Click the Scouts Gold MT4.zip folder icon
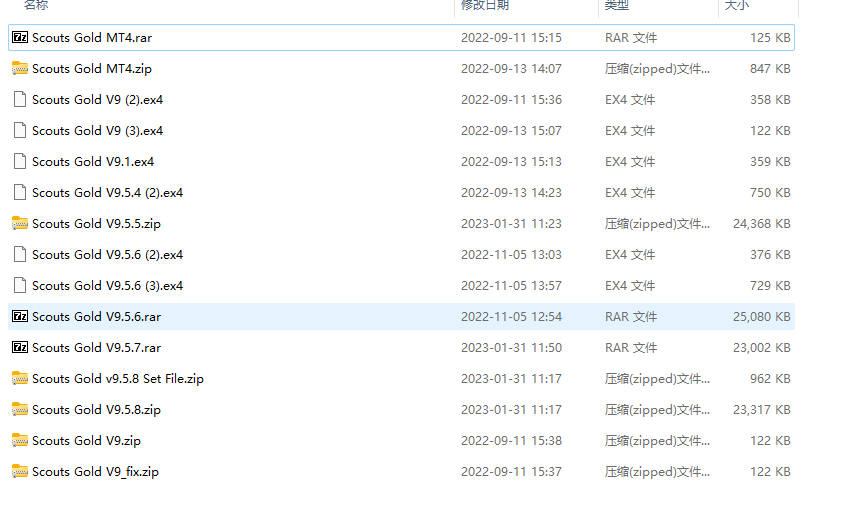This screenshot has width=846, height=520. coord(20,69)
